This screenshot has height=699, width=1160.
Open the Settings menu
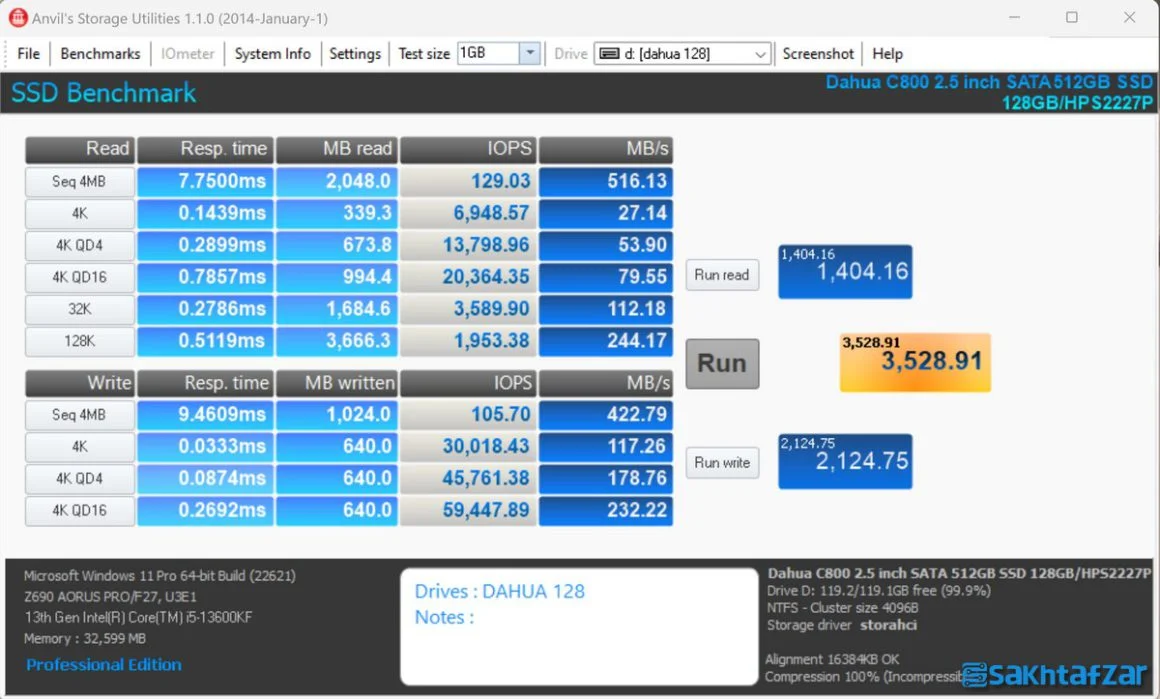[354, 54]
